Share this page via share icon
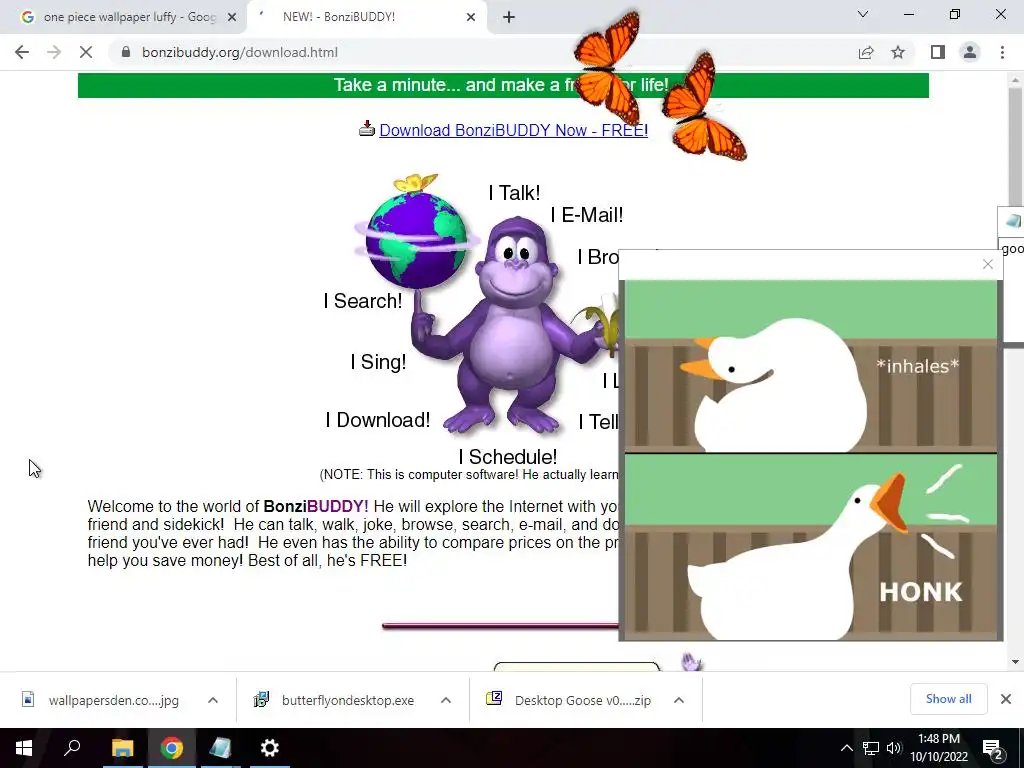The width and height of the screenshot is (1024, 768). (866, 52)
